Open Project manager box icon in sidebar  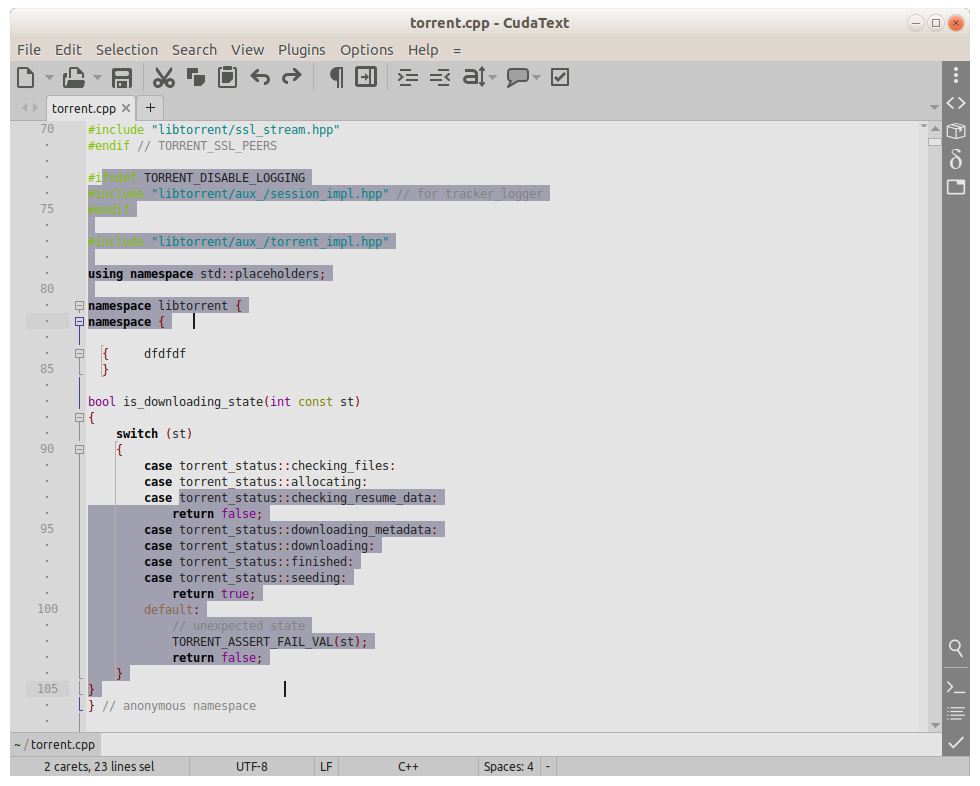point(956,131)
